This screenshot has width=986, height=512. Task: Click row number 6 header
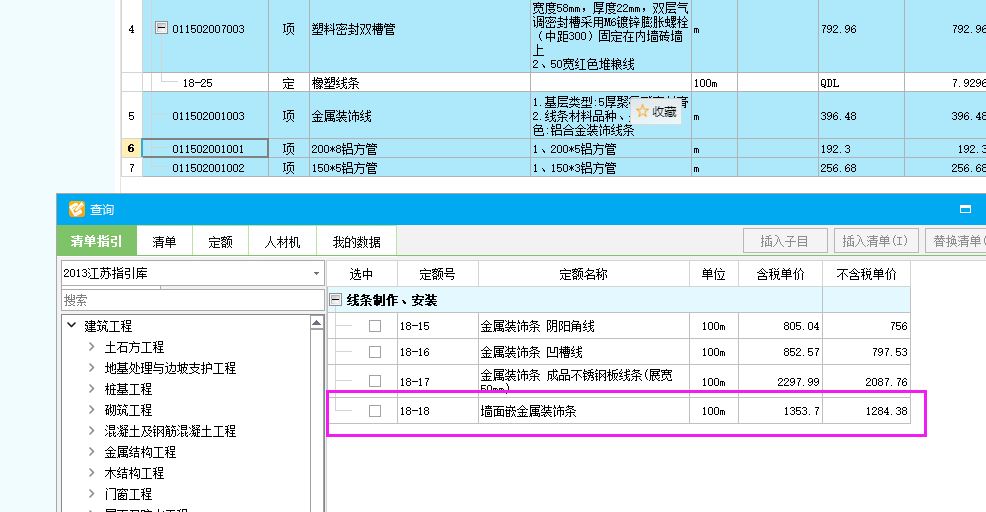click(x=131, y=148)
